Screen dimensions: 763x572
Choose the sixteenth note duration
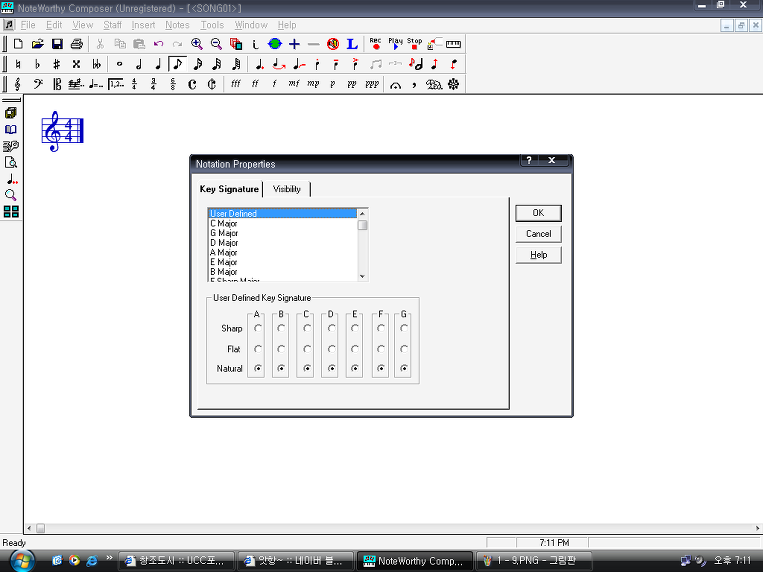[x=198, y=64]
